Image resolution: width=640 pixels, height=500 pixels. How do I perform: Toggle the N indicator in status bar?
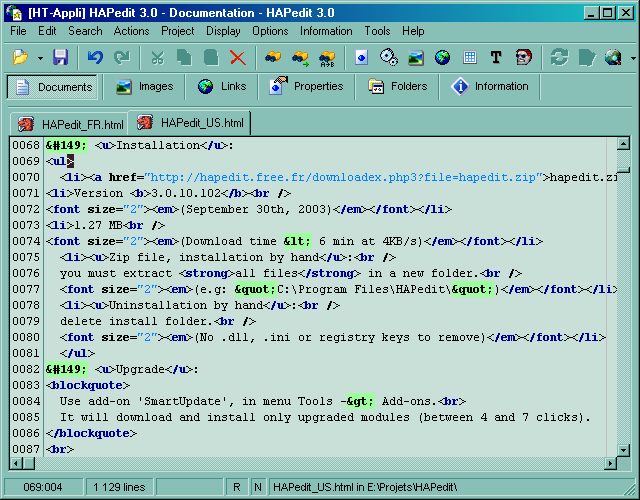(258, 487)
